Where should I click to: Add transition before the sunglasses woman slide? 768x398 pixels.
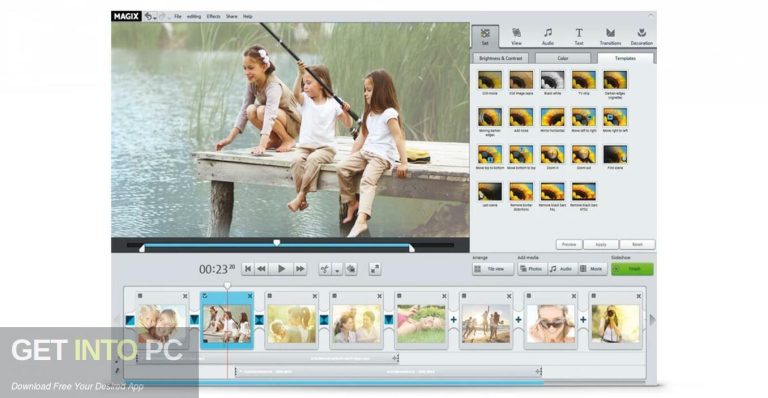(x=518, y=320)
